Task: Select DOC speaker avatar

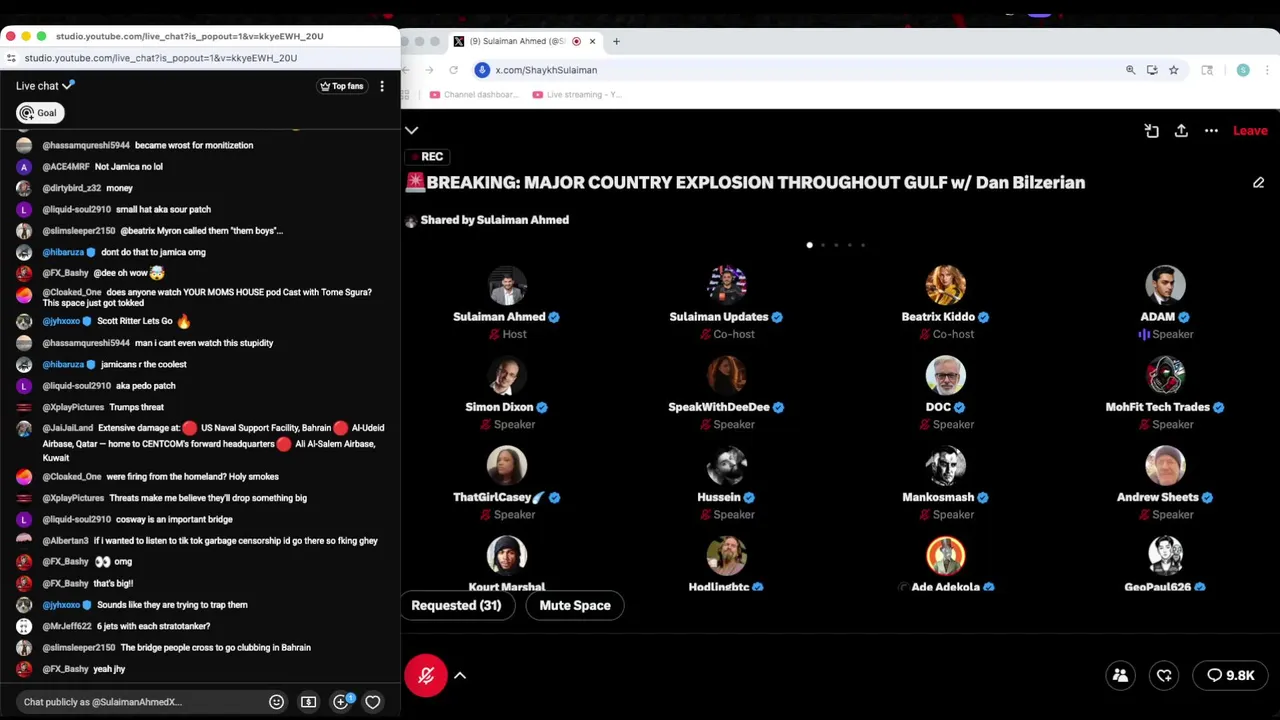Action: tap(945, 375)
